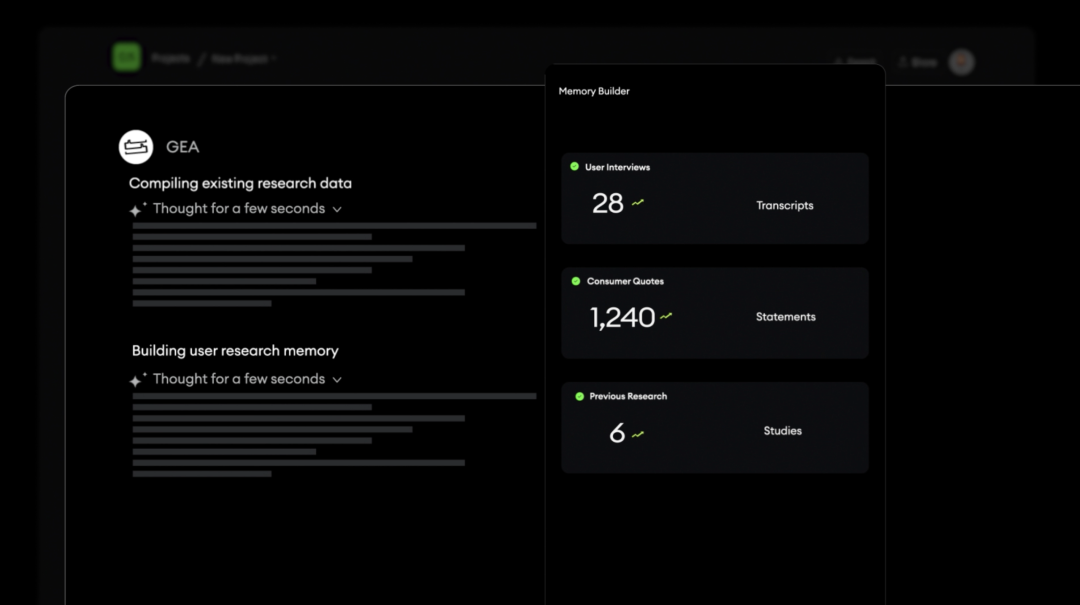1080x605 pixels.
Task: Open the New Project dropdown in breadcrumb
Action: click(244, 59)
